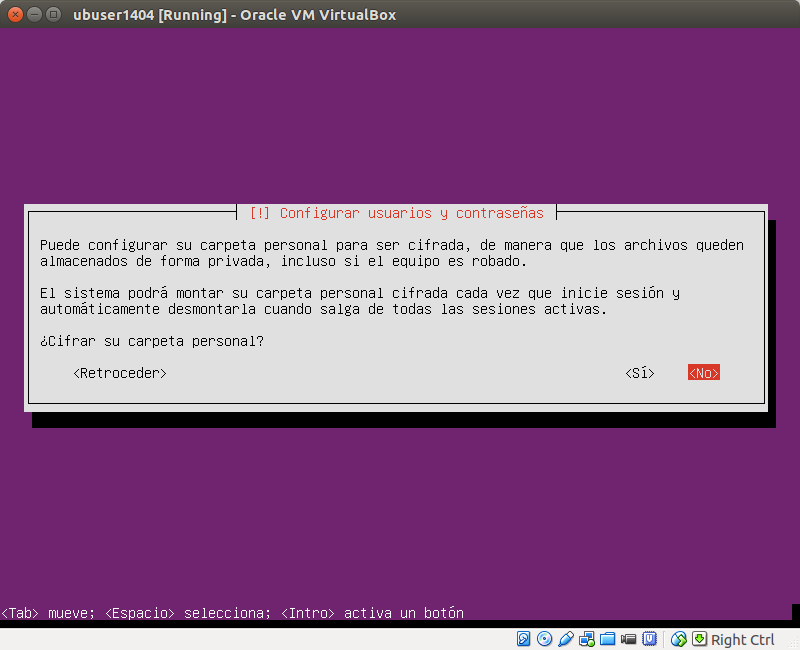This screenshot has height=650, width=800.
Task: Select the No button to skip encryption
Action: click(x=703, y=372)
